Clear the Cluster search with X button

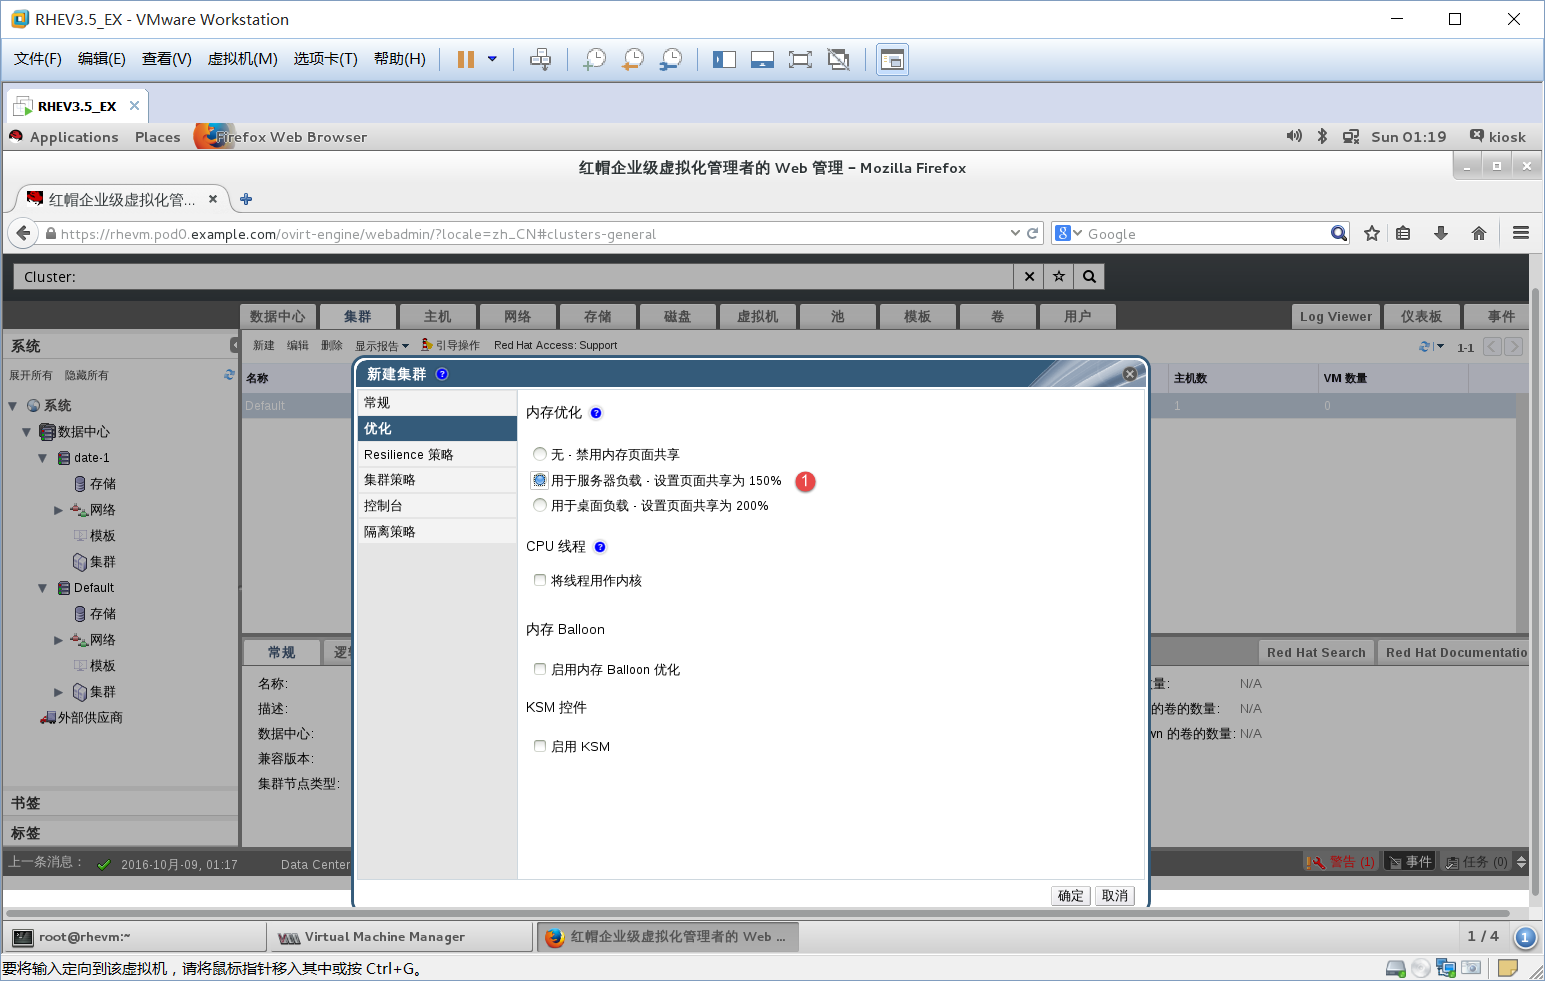point(1029,276)
